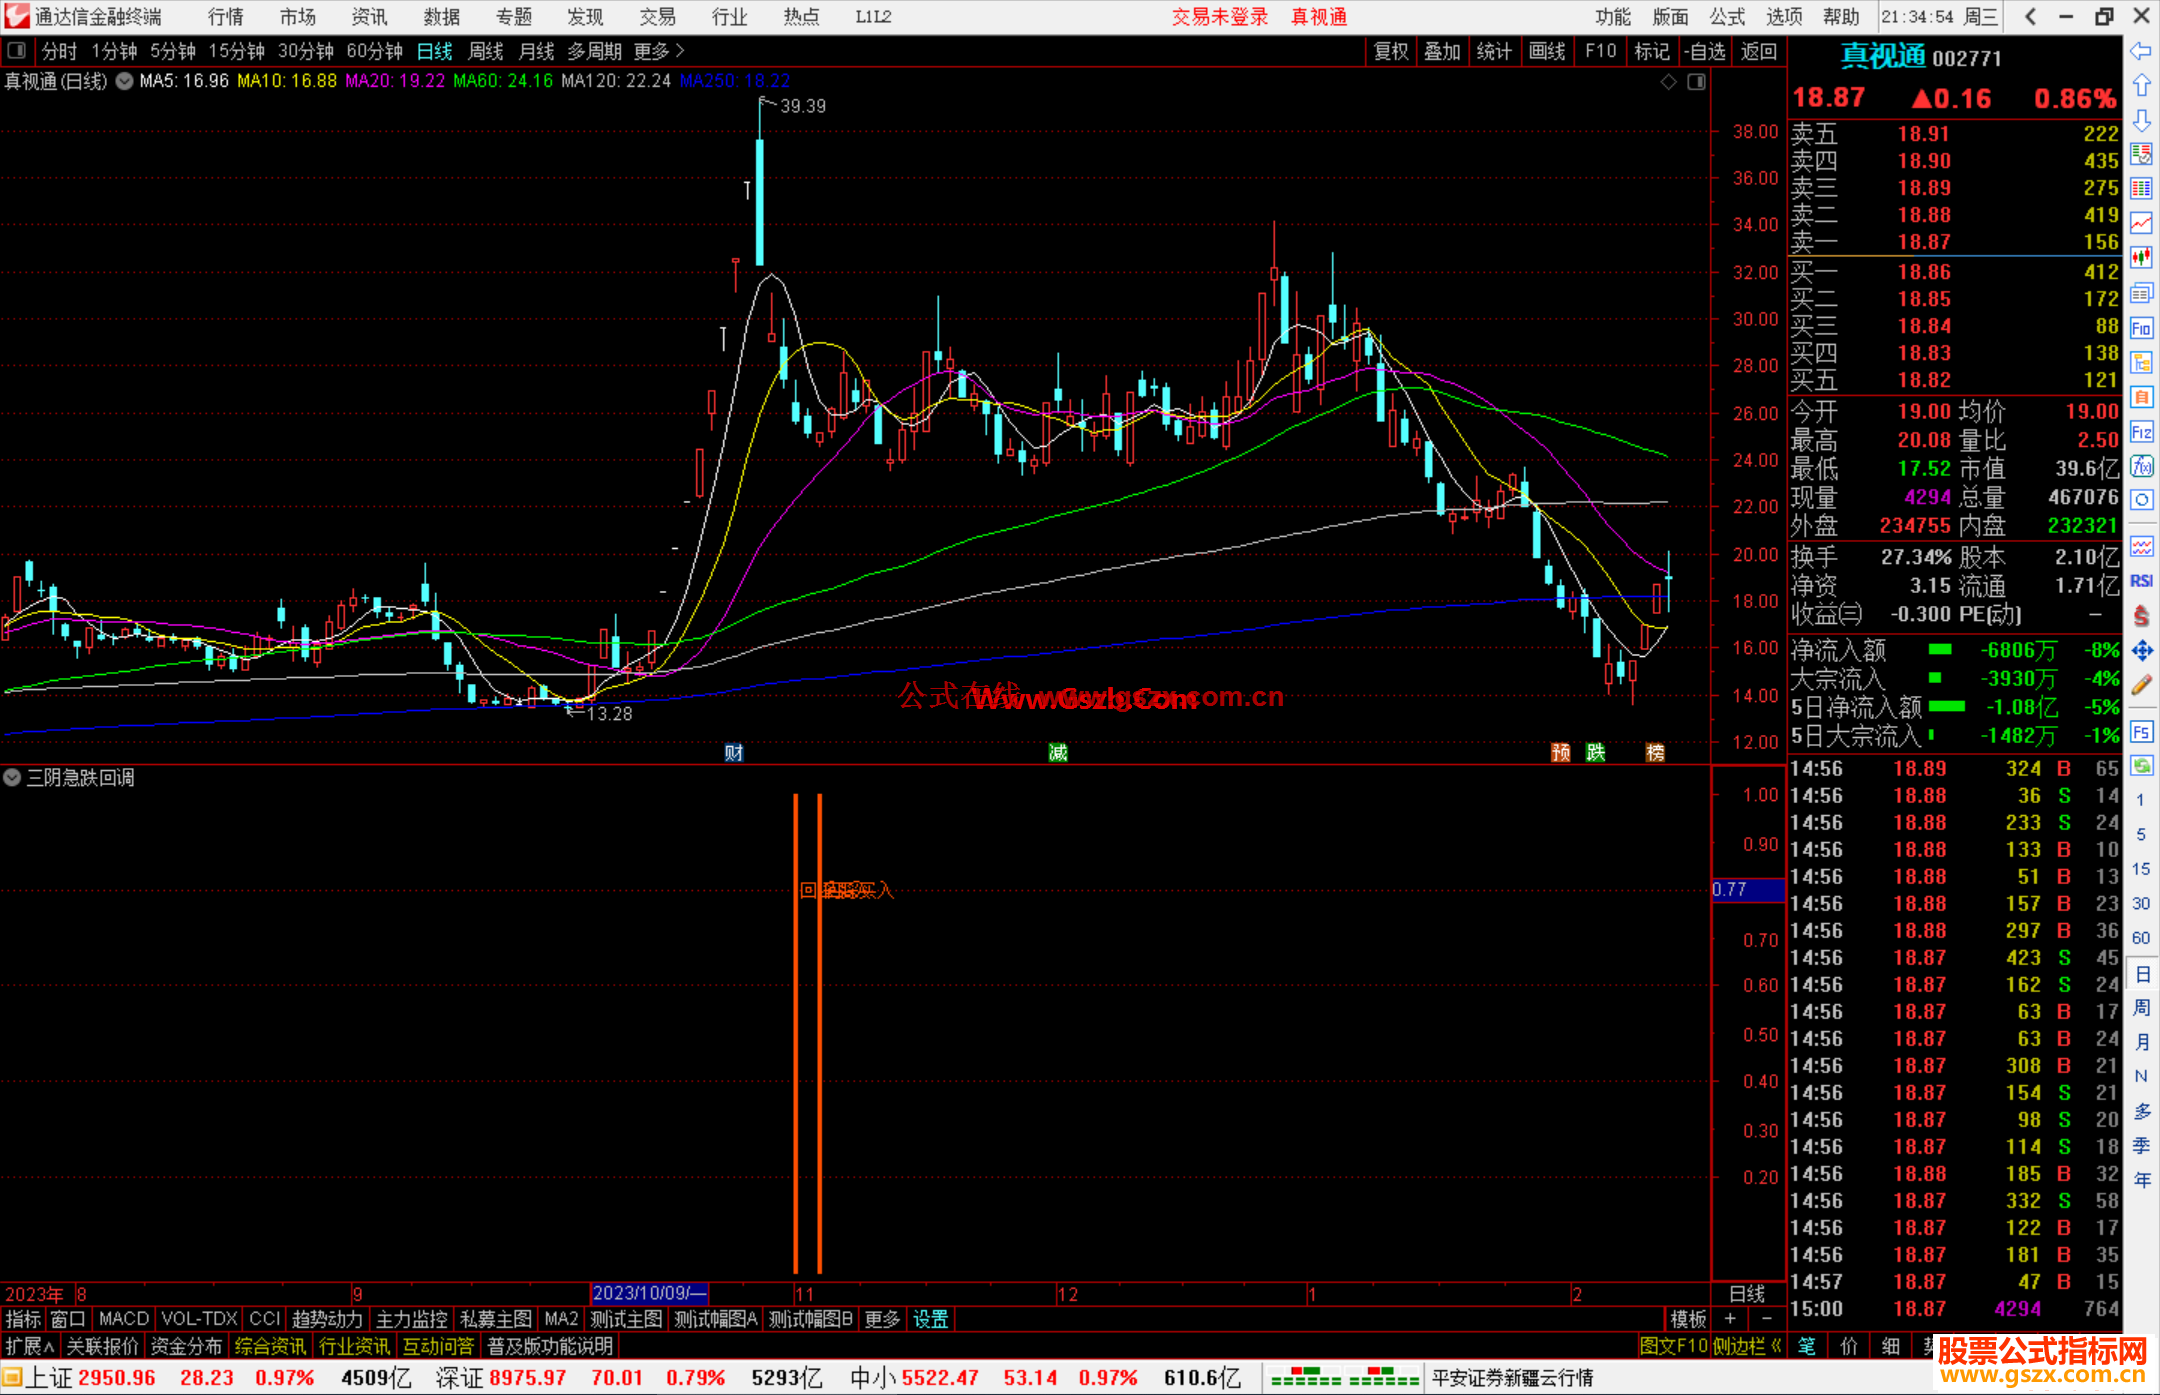Viewport: 2160px width, 1395px height.
Task: Click the 复权 button
Action: (x=1390, y=51)
